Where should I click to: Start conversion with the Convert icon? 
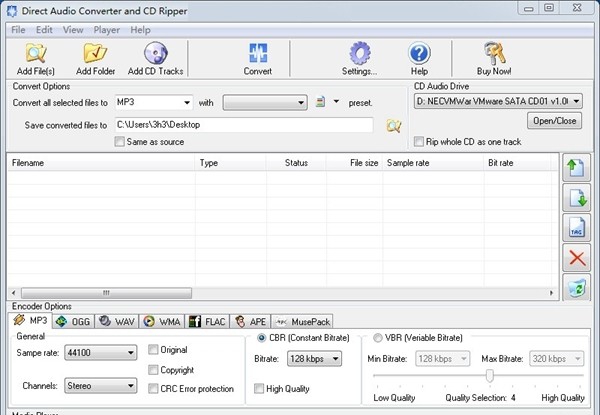[x=258, y=53]
